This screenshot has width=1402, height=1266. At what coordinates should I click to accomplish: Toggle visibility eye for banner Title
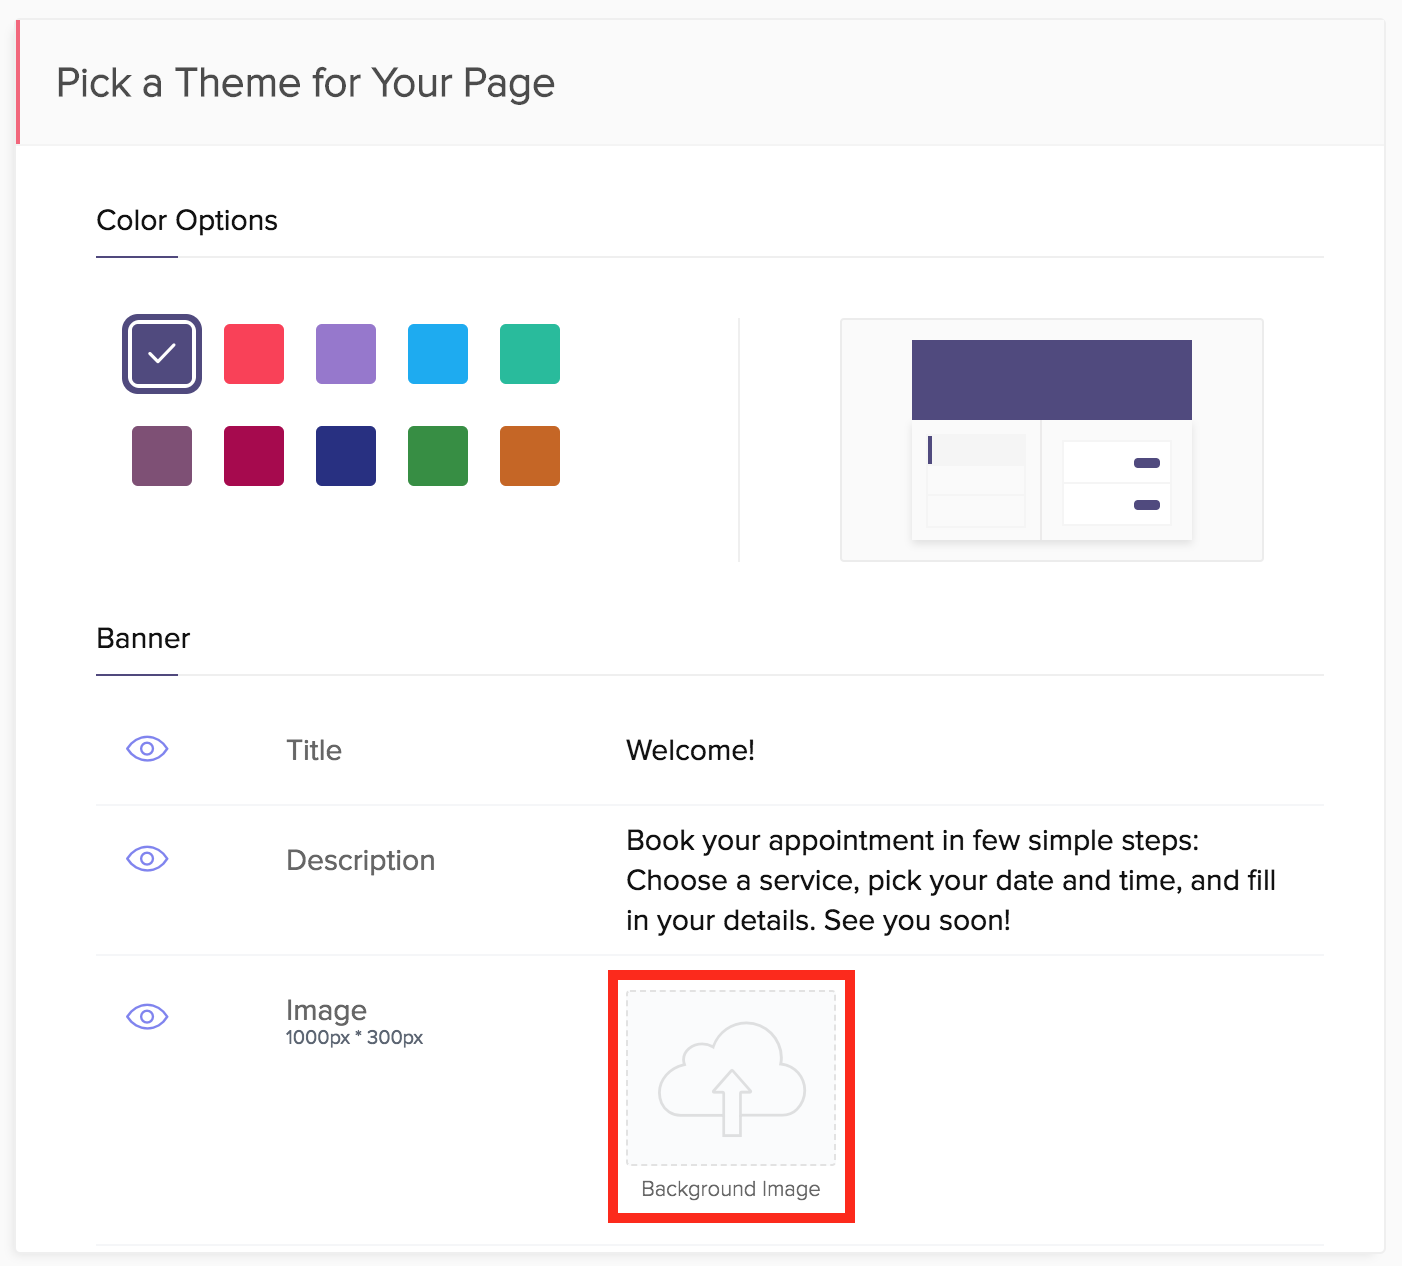click(x=147, y=749)
